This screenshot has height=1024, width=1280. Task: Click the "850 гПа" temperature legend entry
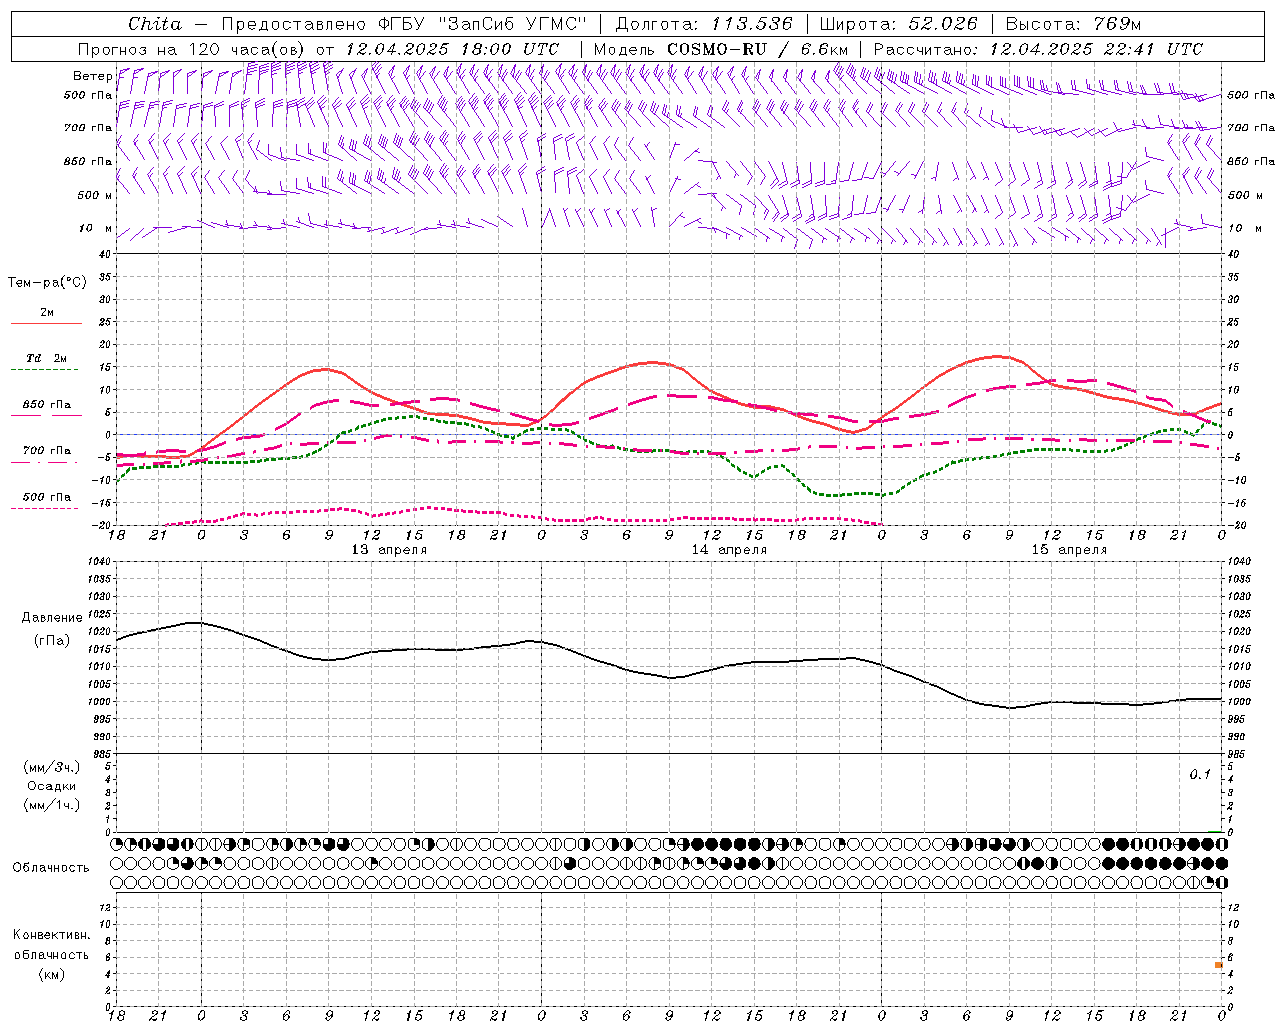[x=47, y=405]
